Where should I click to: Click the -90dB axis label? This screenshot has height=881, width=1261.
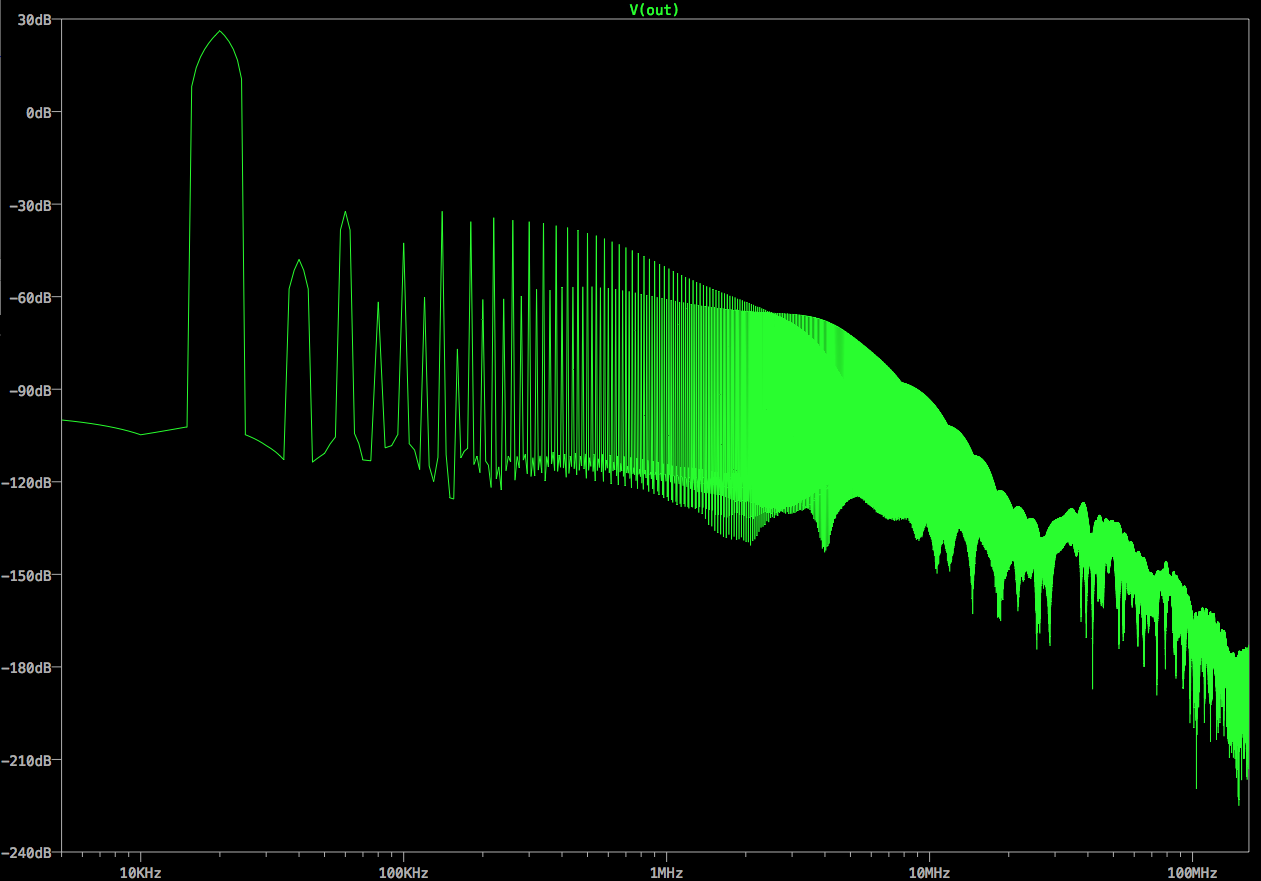pyautogui.click(x=31, y=390)
